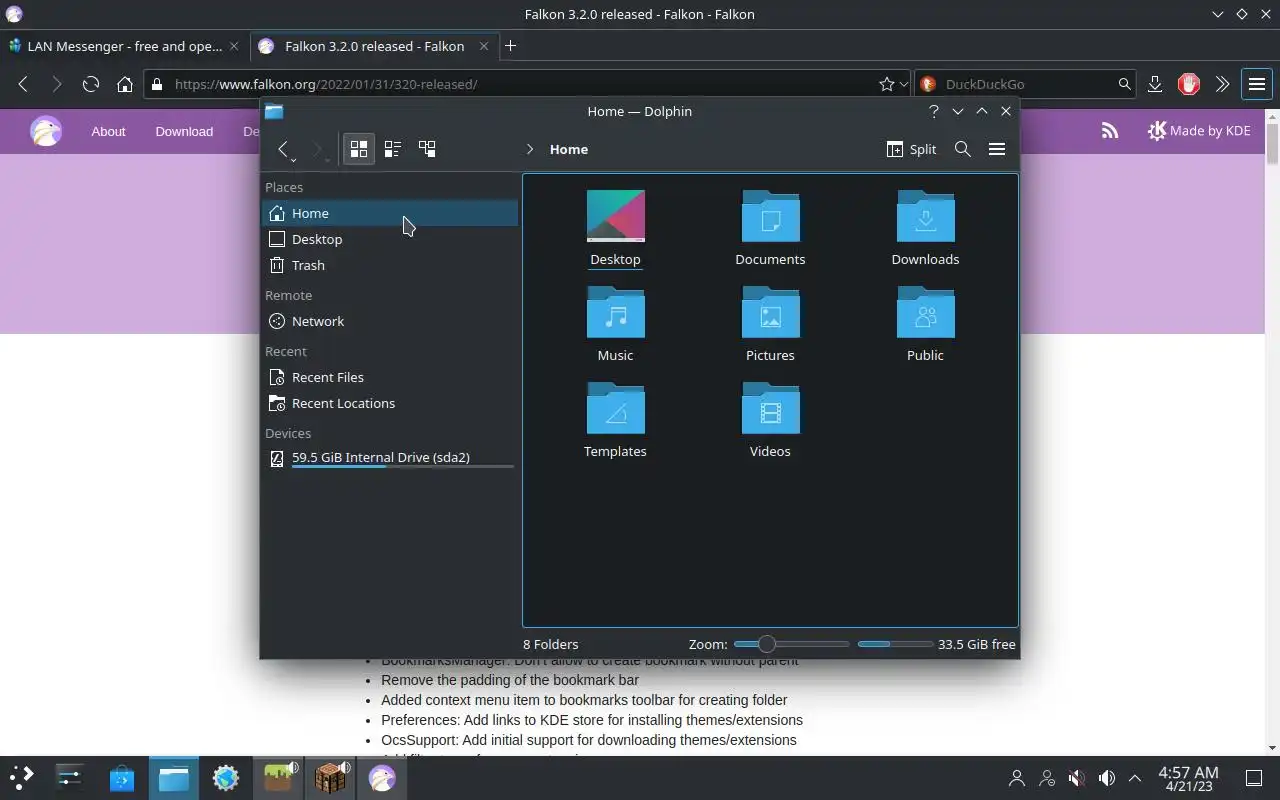
Task: Open Minecraft grass block taskbar icon
Action: (278, 777)
